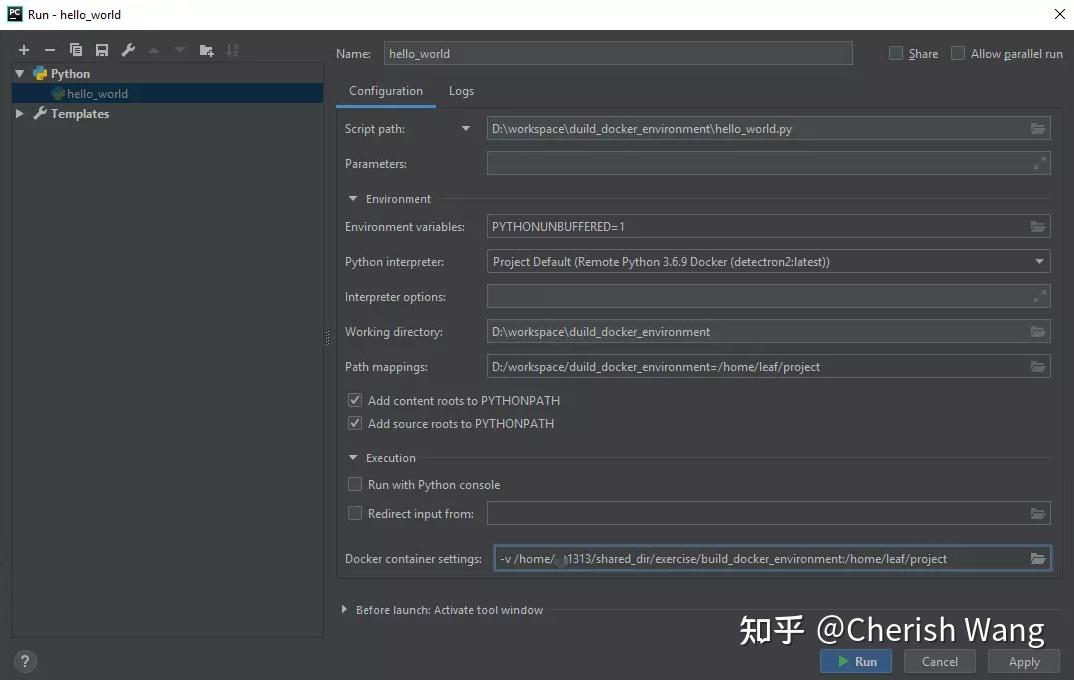Add a new run configuration
This screenshot has height=680, width=1074.
pyautogui.click(x=23, y=49)
